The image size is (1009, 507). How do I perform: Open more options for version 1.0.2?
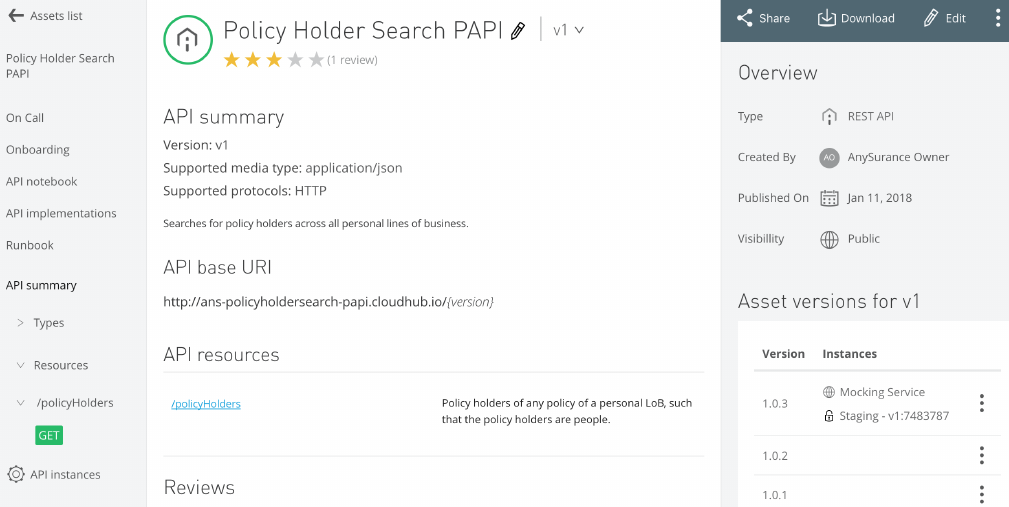981,456
